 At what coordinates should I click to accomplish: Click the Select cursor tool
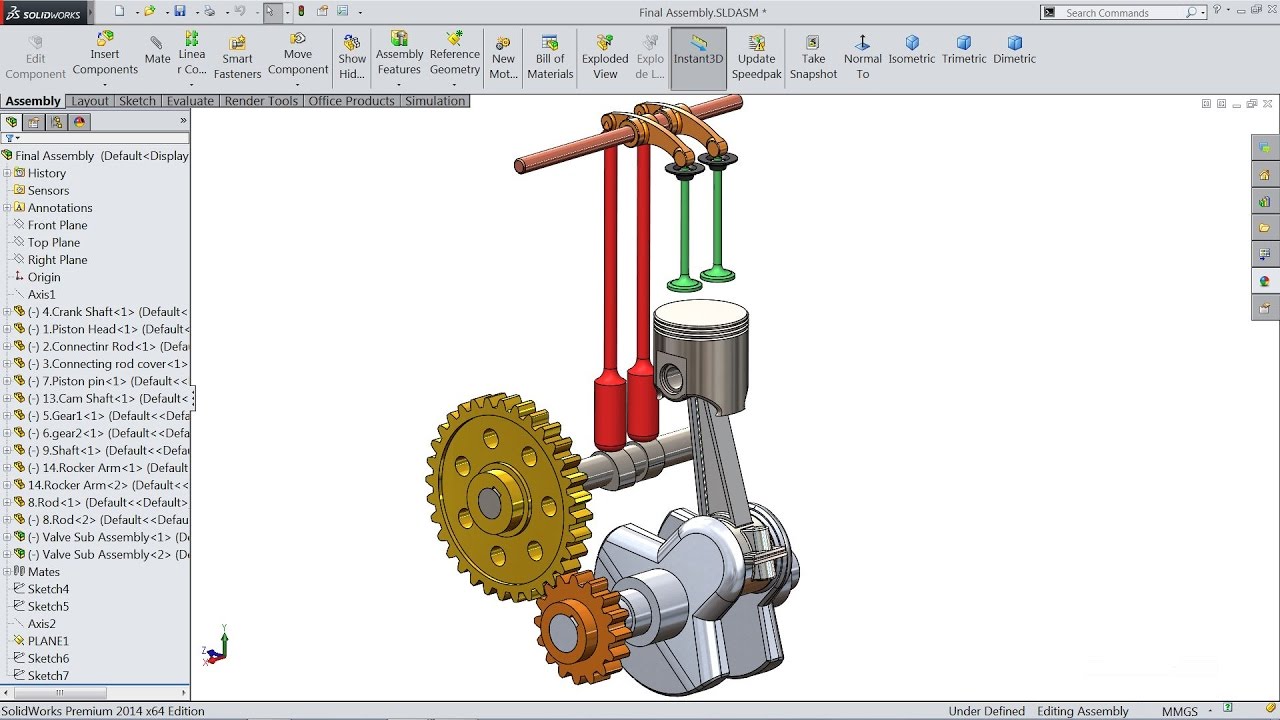pyautogui.click(x=271, y=12)
